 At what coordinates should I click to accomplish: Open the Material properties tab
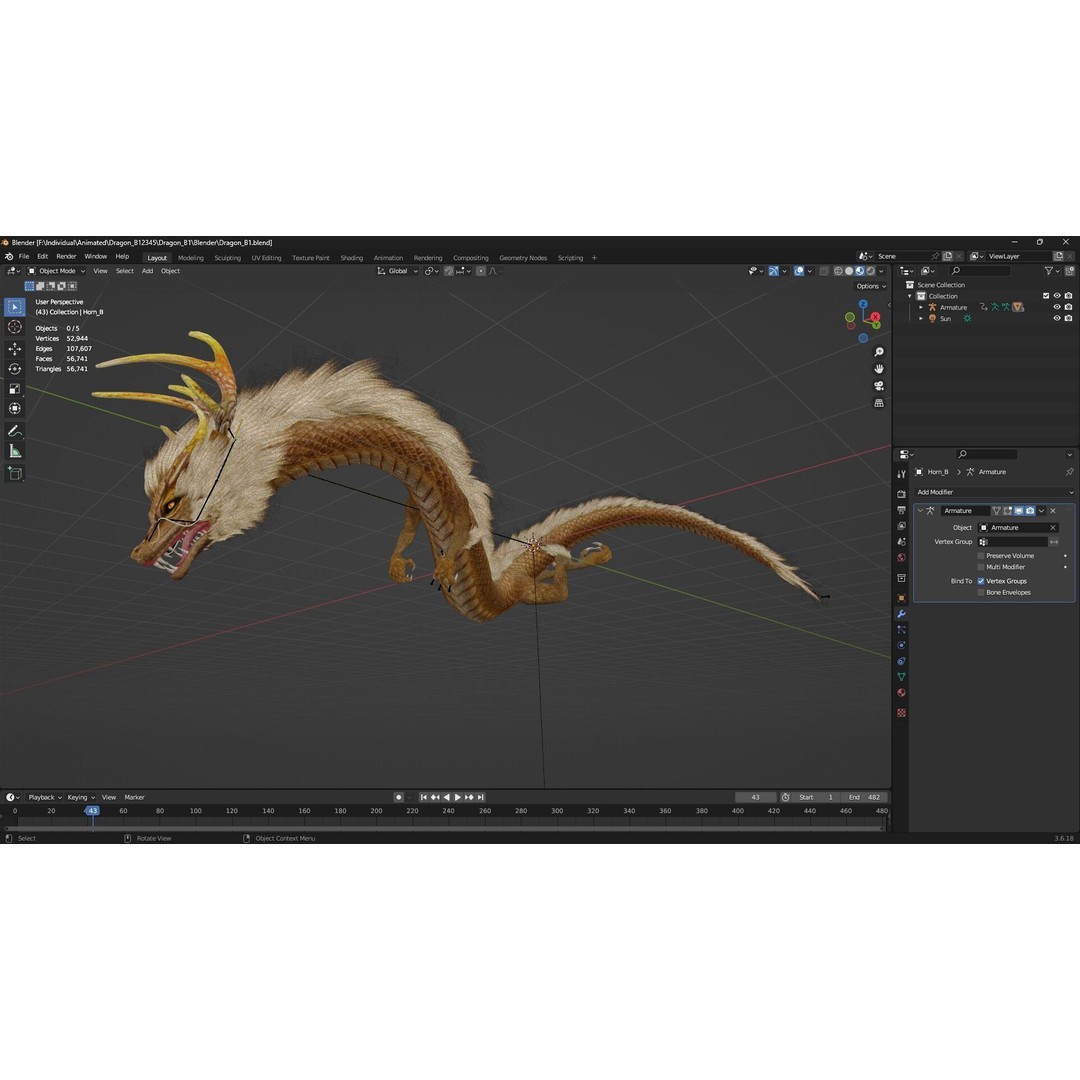[x=902, y=693]
